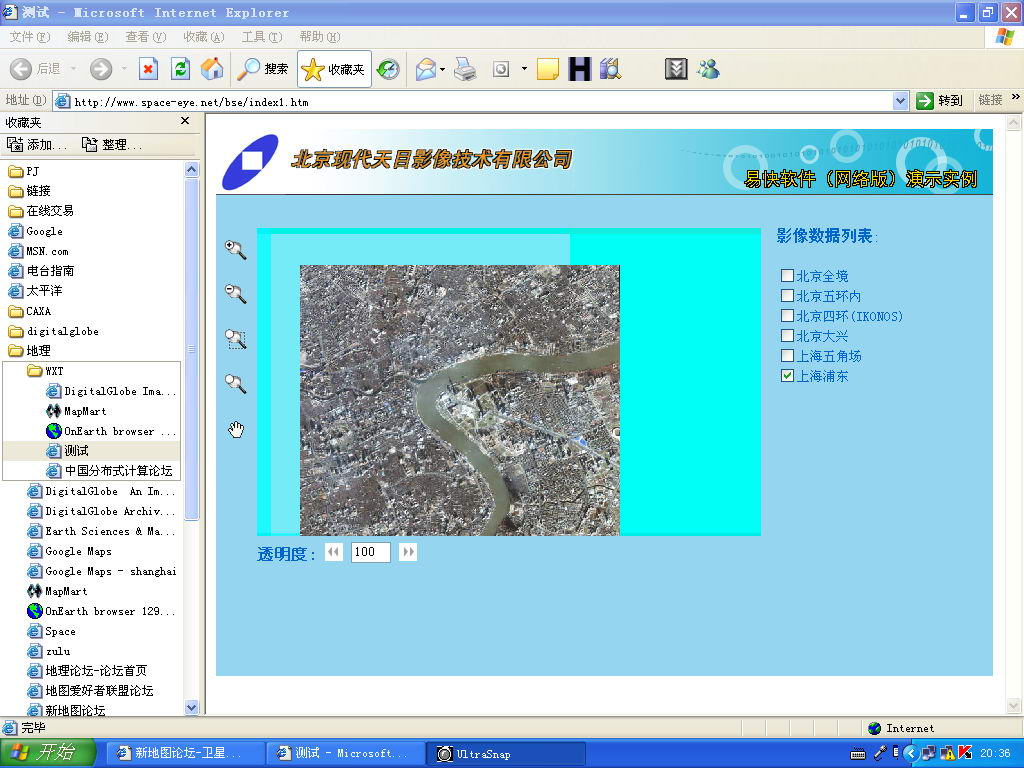
Task: Open the 查看(V) menu
Action: pyautogui.click(x=145, y=37)
